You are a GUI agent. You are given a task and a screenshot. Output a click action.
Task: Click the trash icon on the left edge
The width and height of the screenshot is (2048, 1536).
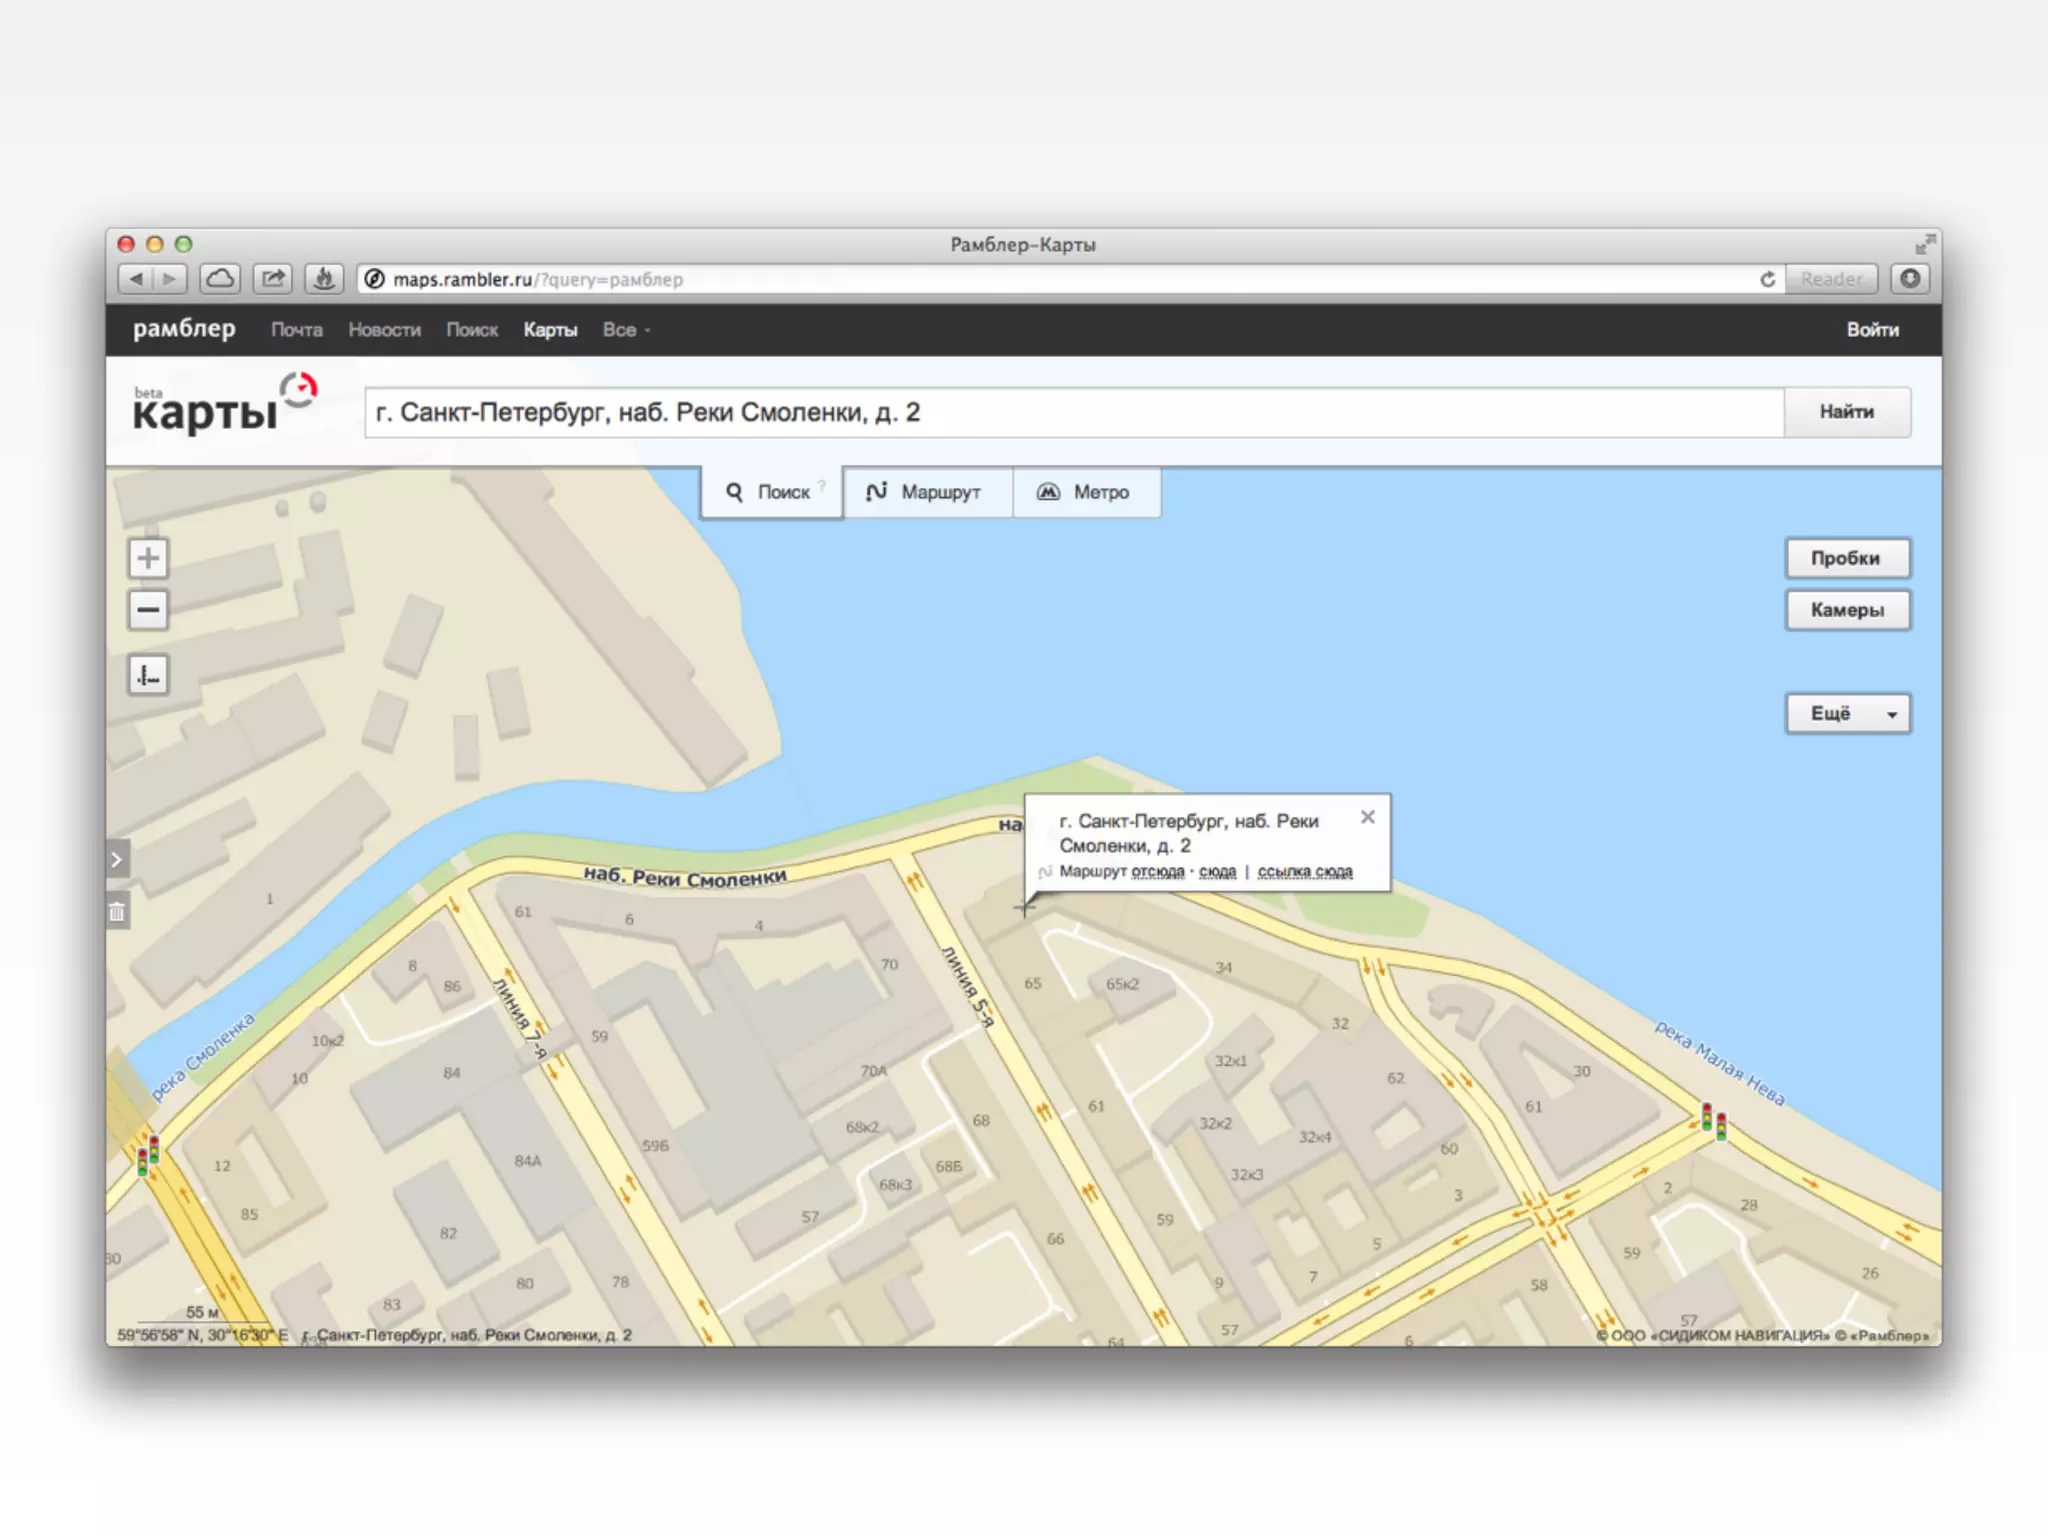(117, 912)
